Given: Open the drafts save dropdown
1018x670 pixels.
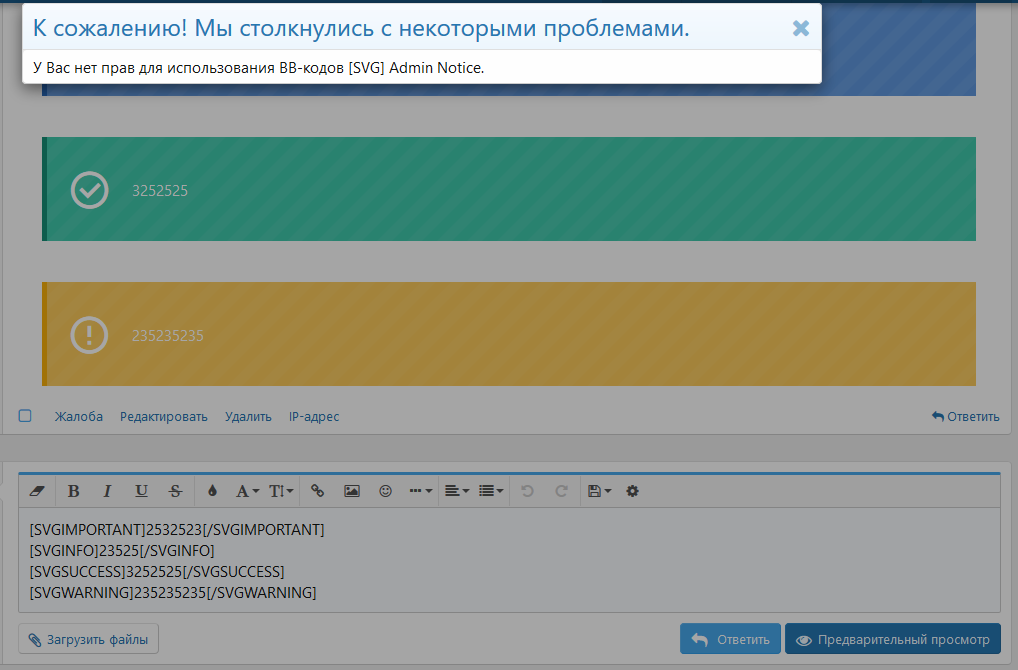Looking at the screenshot, I should [597, 491].
